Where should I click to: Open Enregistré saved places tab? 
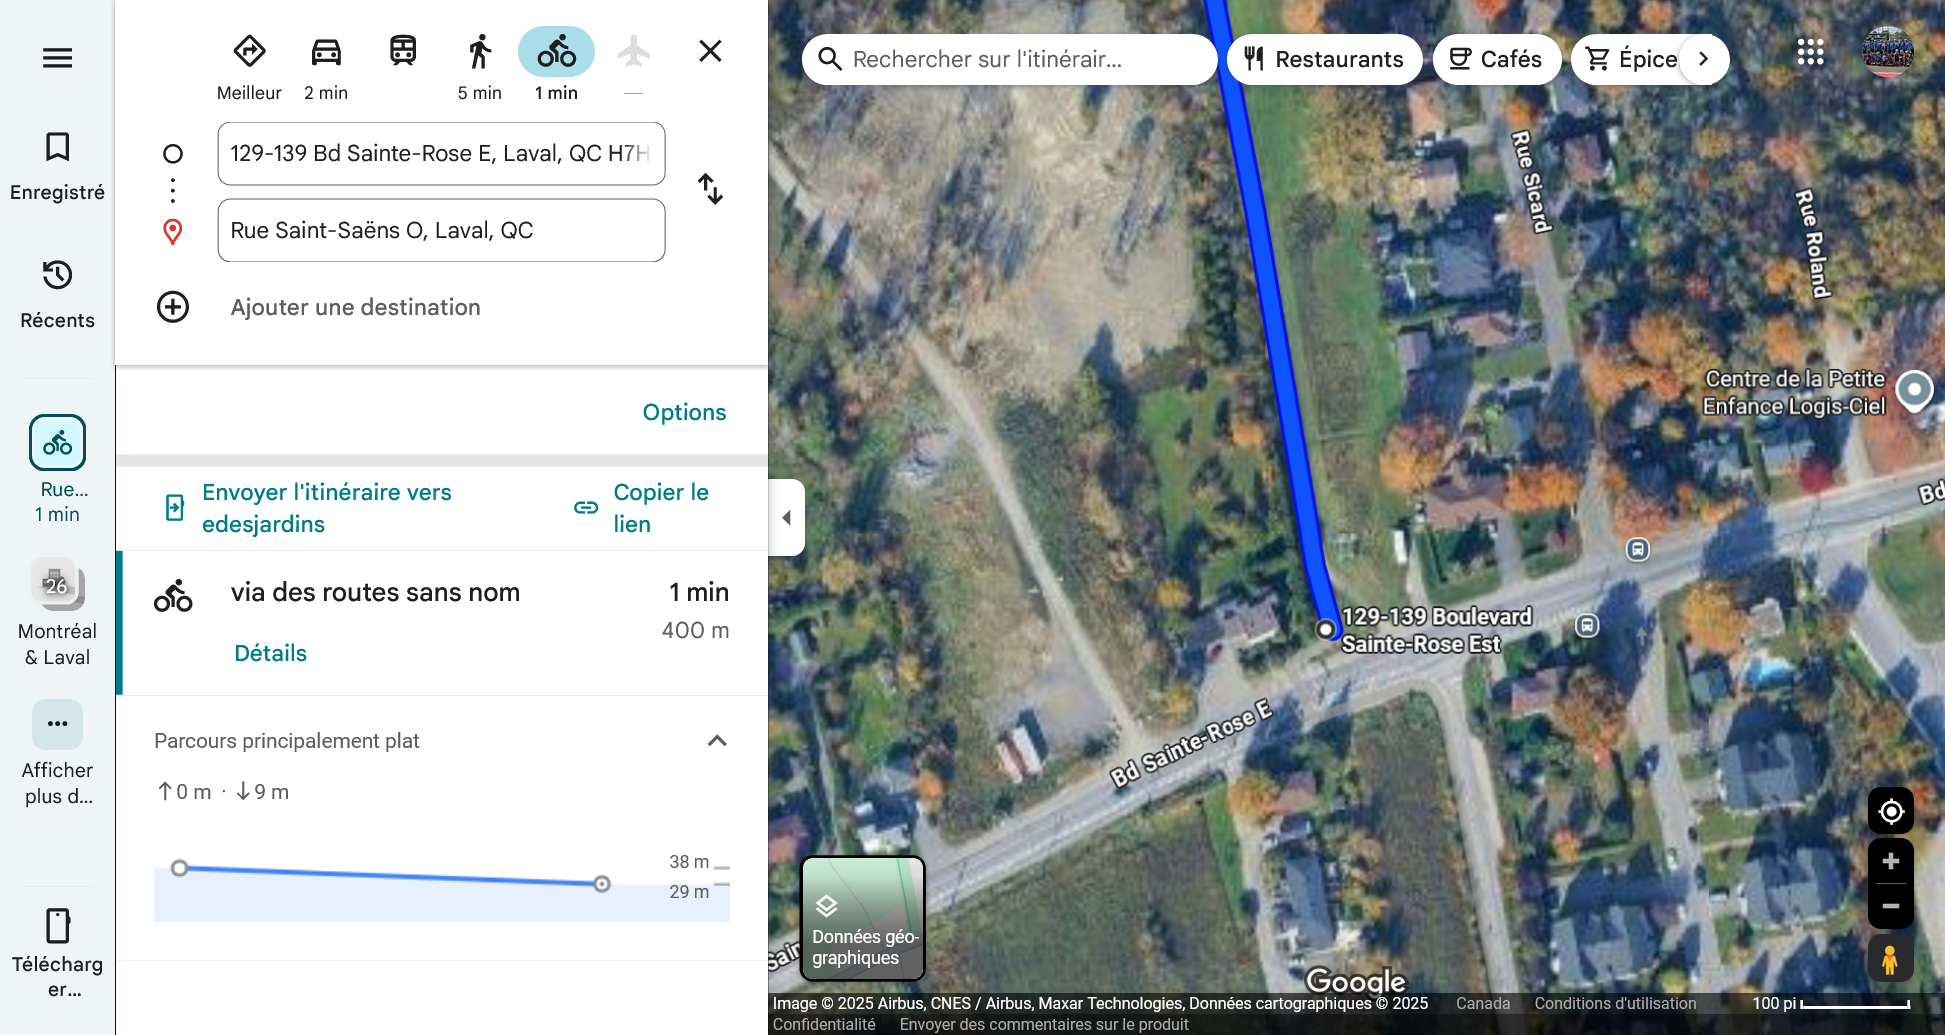57,166
